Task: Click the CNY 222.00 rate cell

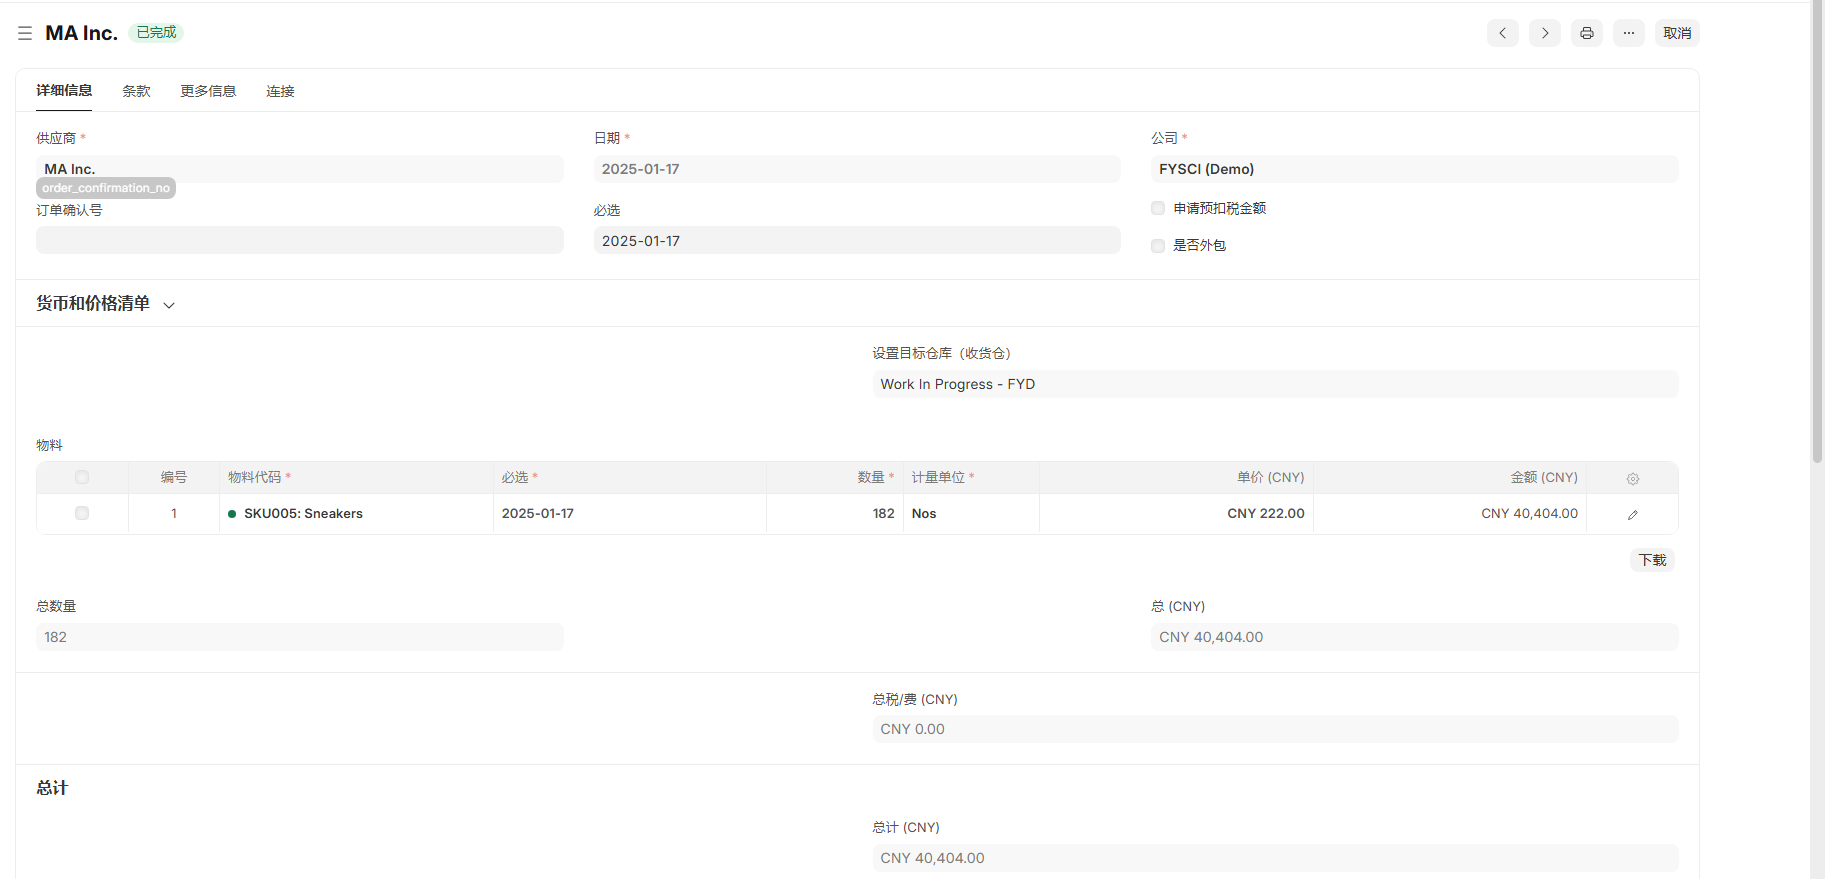Action: pos(1176,513)
